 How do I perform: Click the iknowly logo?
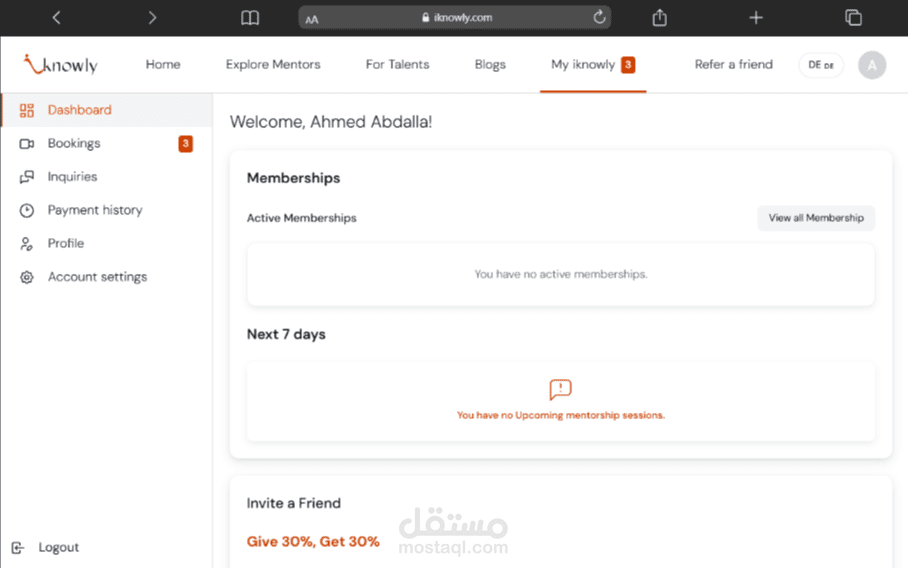pyautogui.click(x=61, y=65)
